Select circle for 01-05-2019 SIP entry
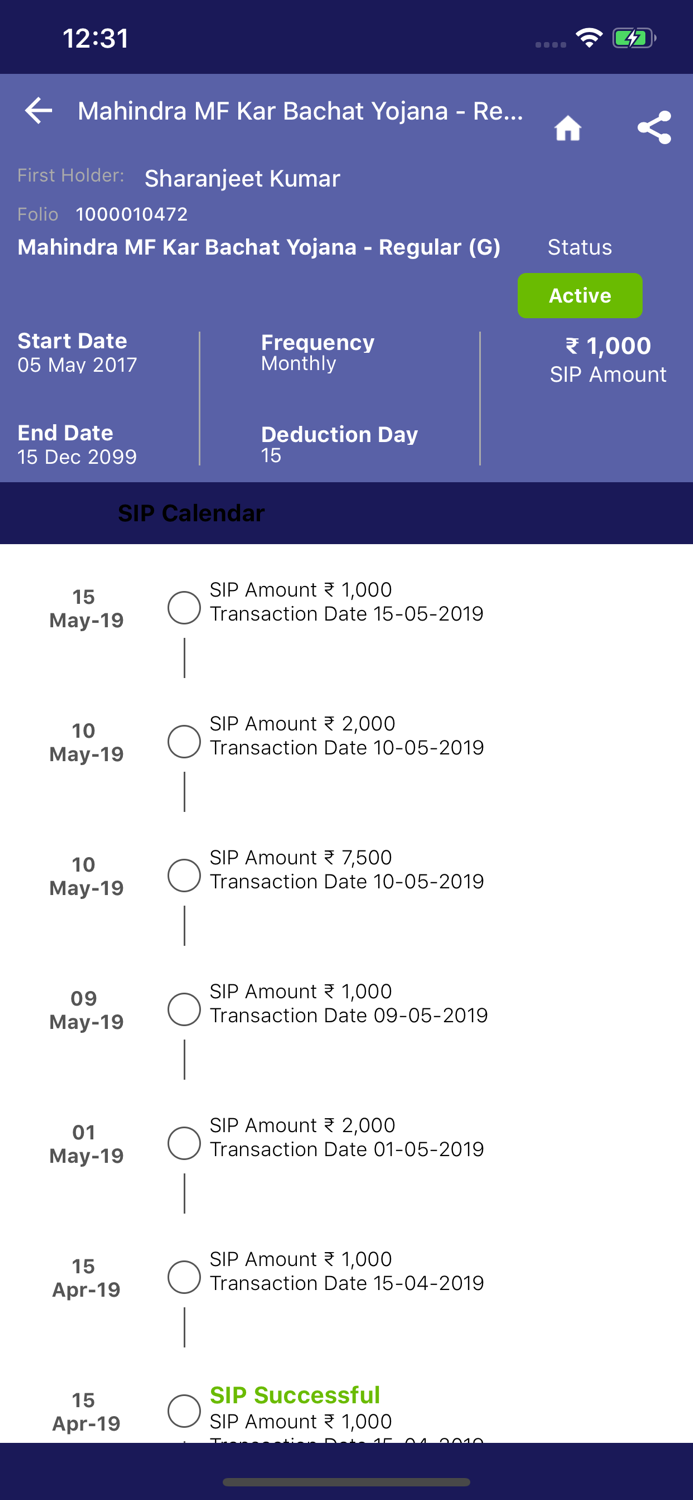 click(184, 1143)
